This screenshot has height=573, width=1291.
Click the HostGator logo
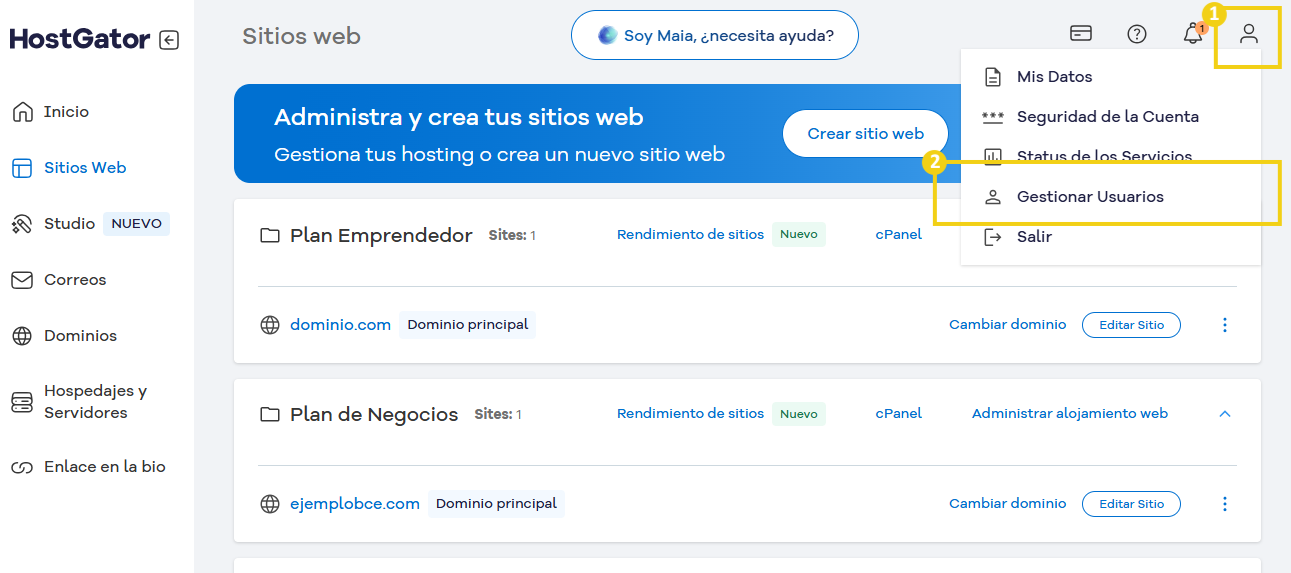pos(80,40)
